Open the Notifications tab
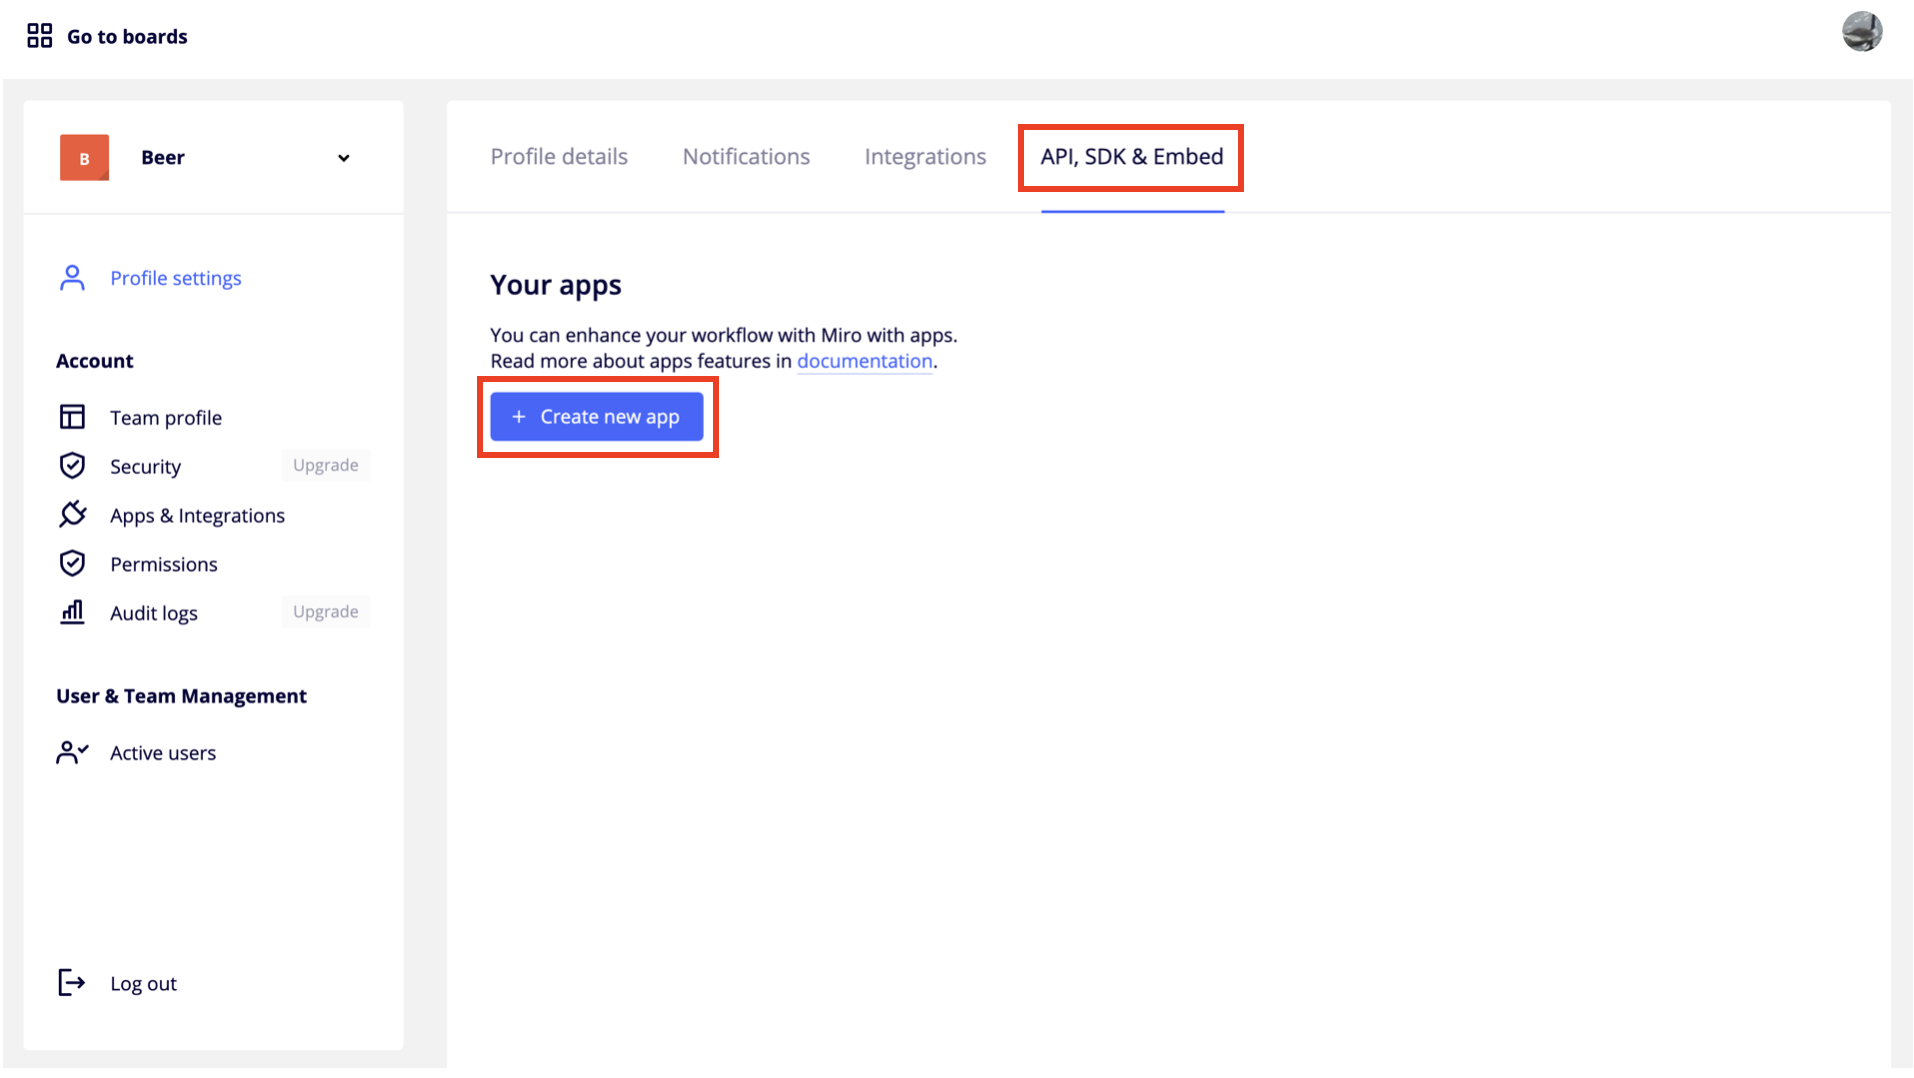This screenshot has width=1914, height=1078. [746, 157]
